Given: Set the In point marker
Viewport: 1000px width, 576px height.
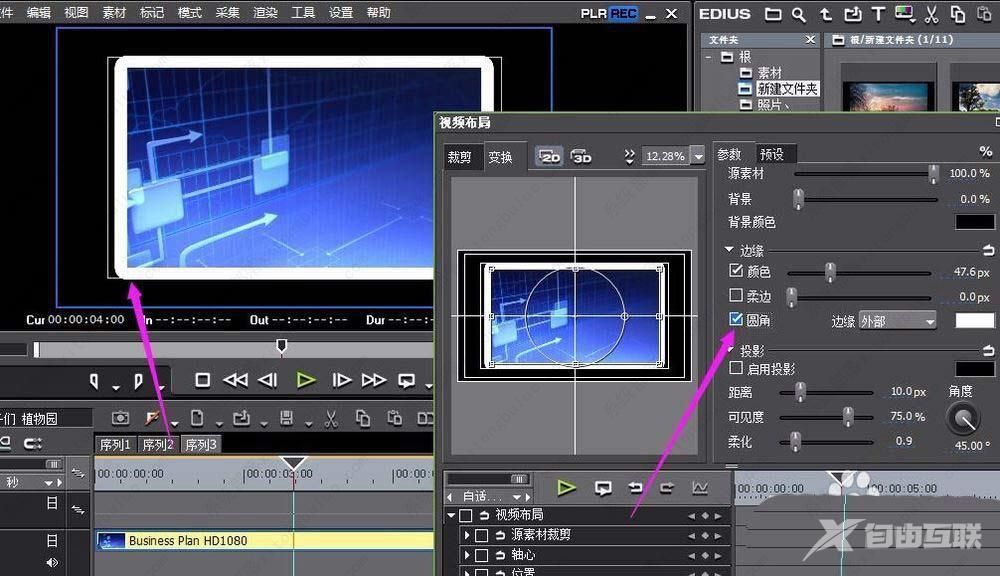Looking at the screenshot, I should [x=94, y=381].
